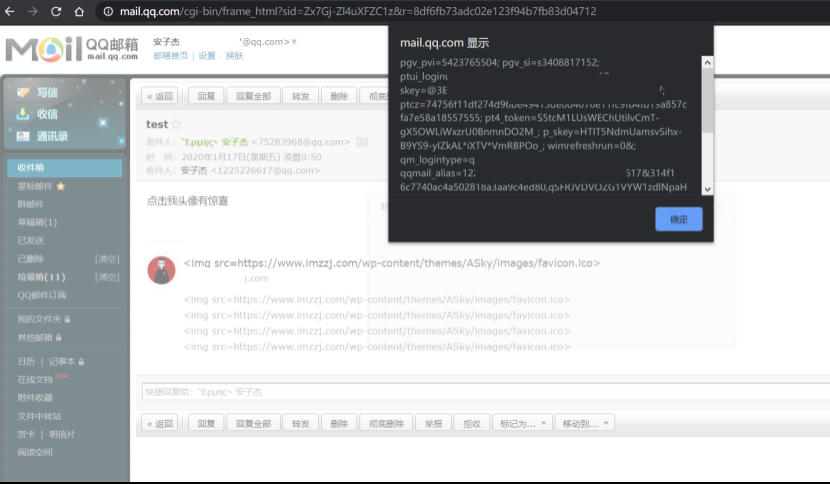Click alert dialog scroll down arrow

[x=707, y=190]
